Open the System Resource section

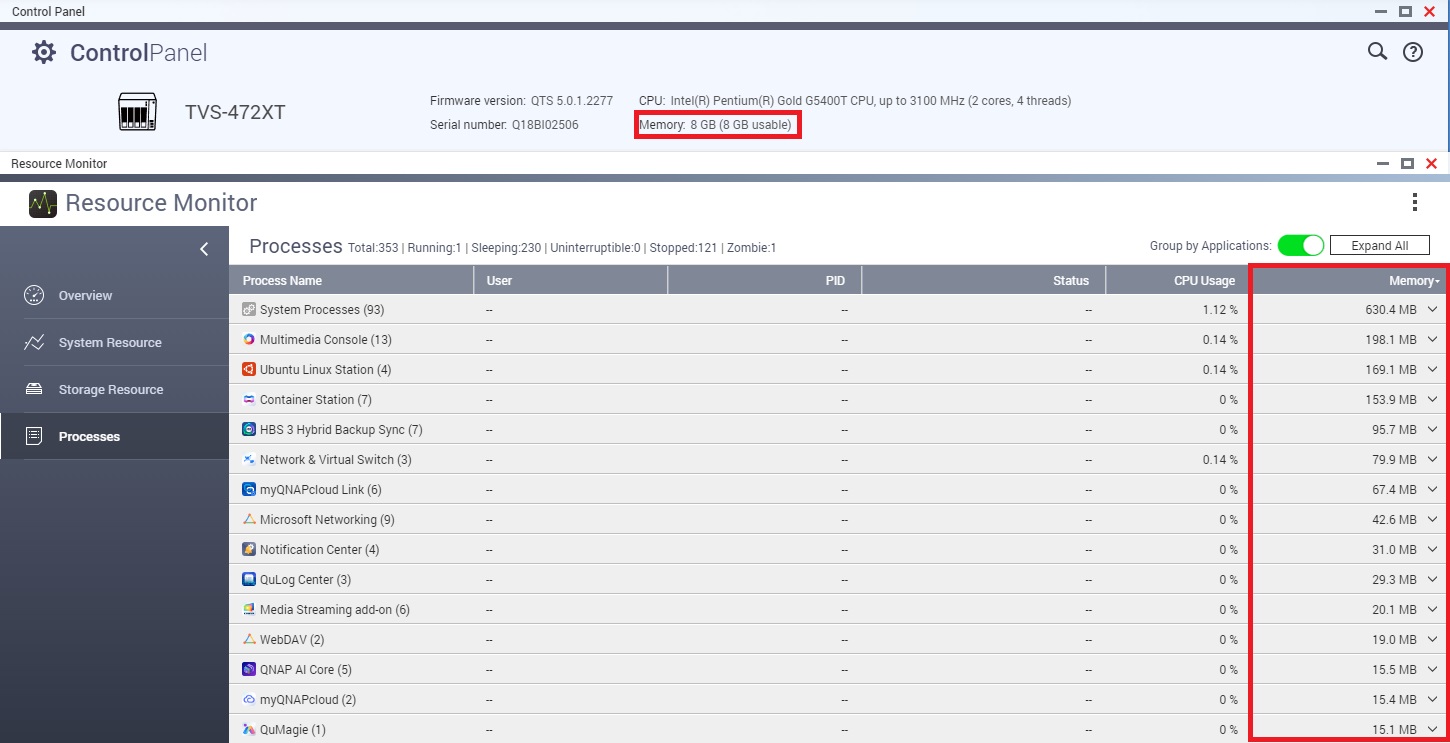pyautogui.click(x=114, y=342)
